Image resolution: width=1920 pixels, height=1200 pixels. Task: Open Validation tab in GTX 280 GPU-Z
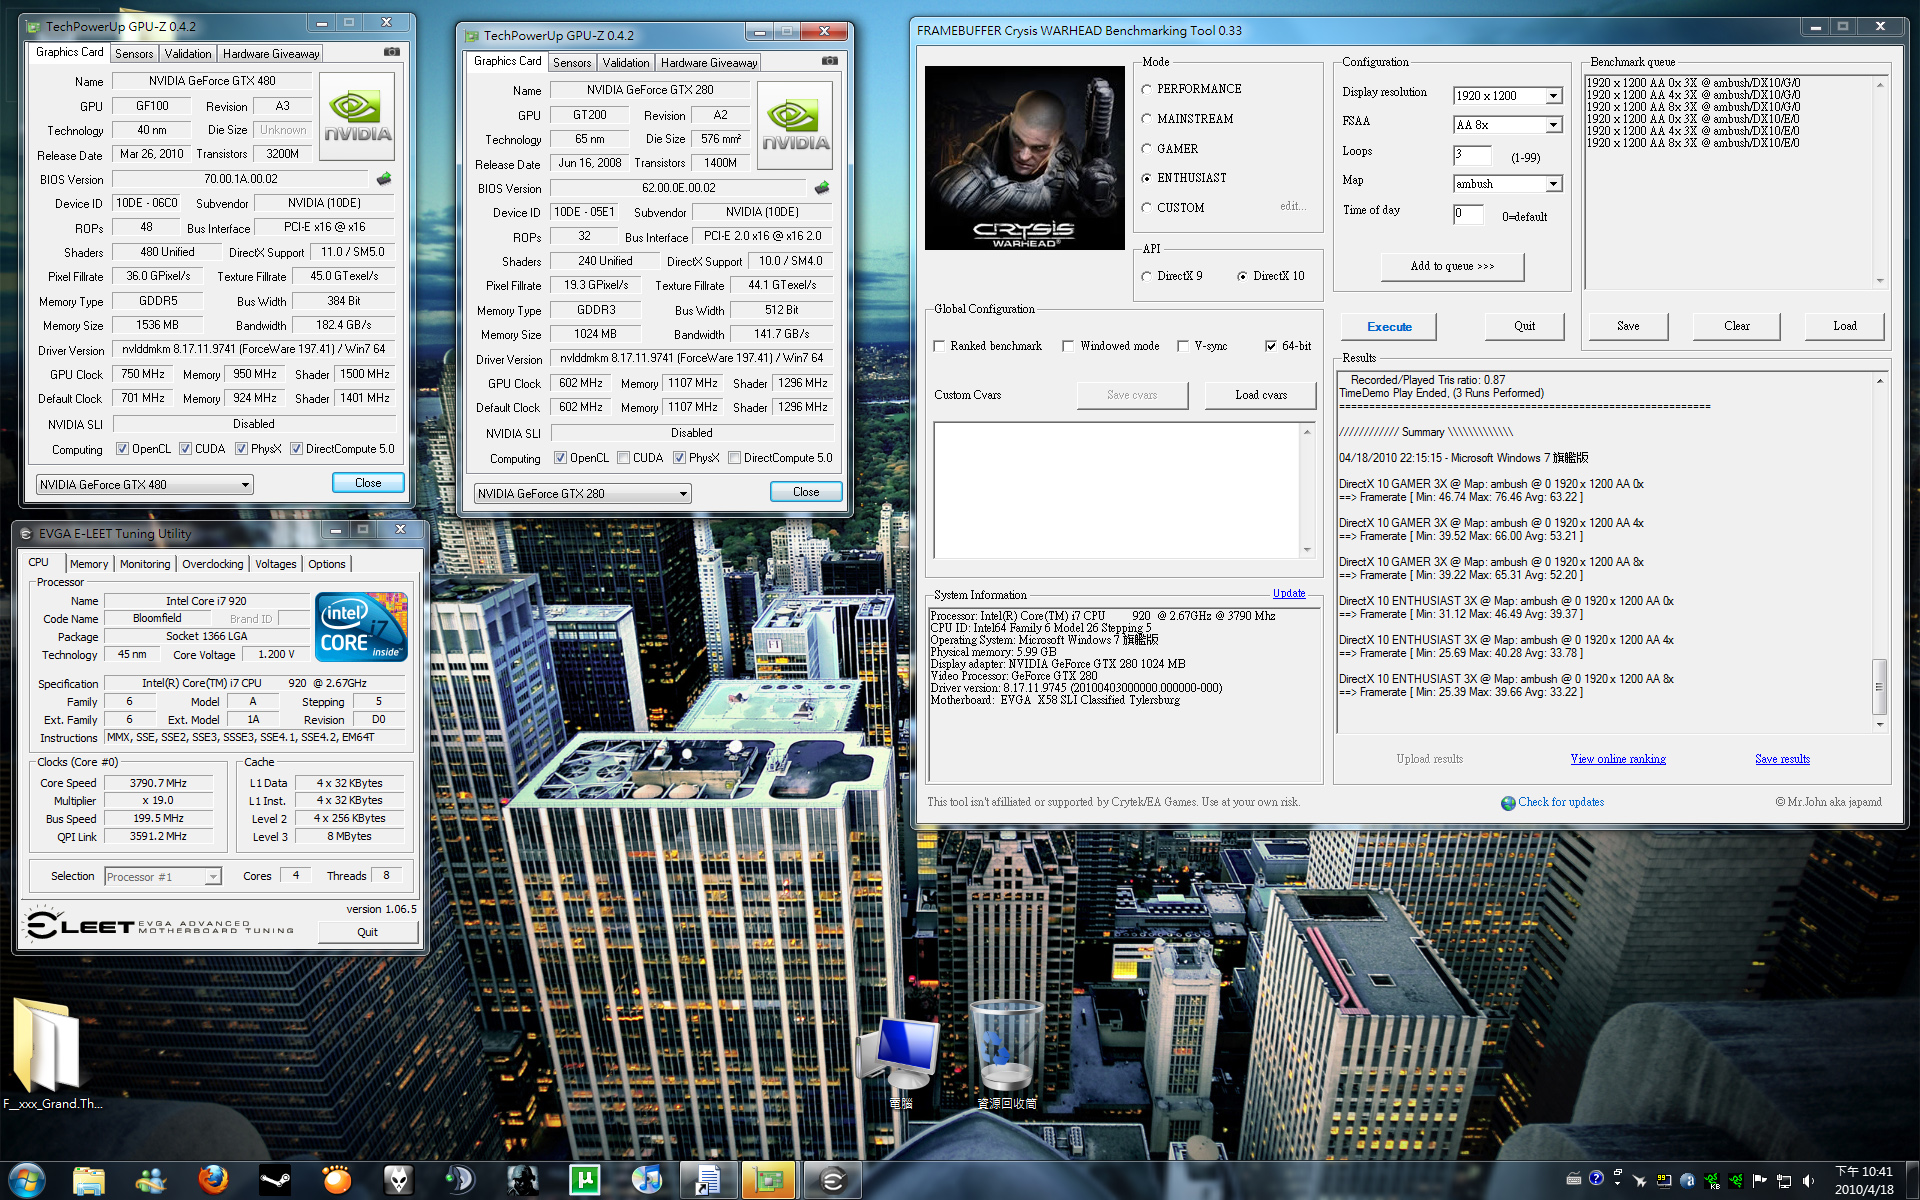626,63
